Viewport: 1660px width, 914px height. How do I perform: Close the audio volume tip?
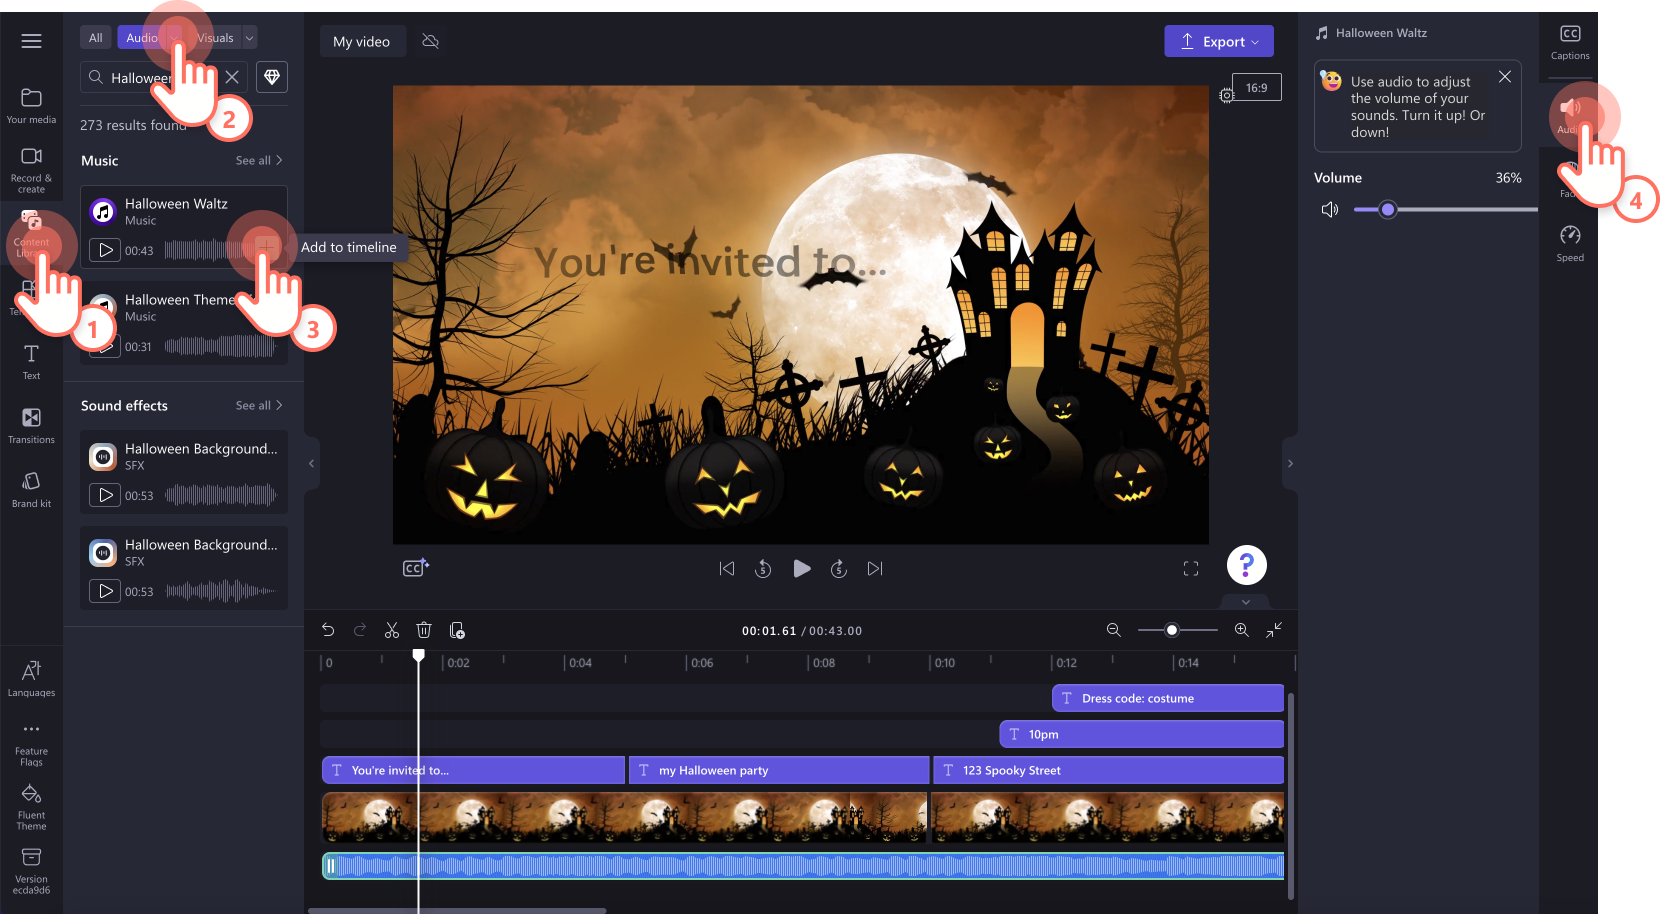1504,76
